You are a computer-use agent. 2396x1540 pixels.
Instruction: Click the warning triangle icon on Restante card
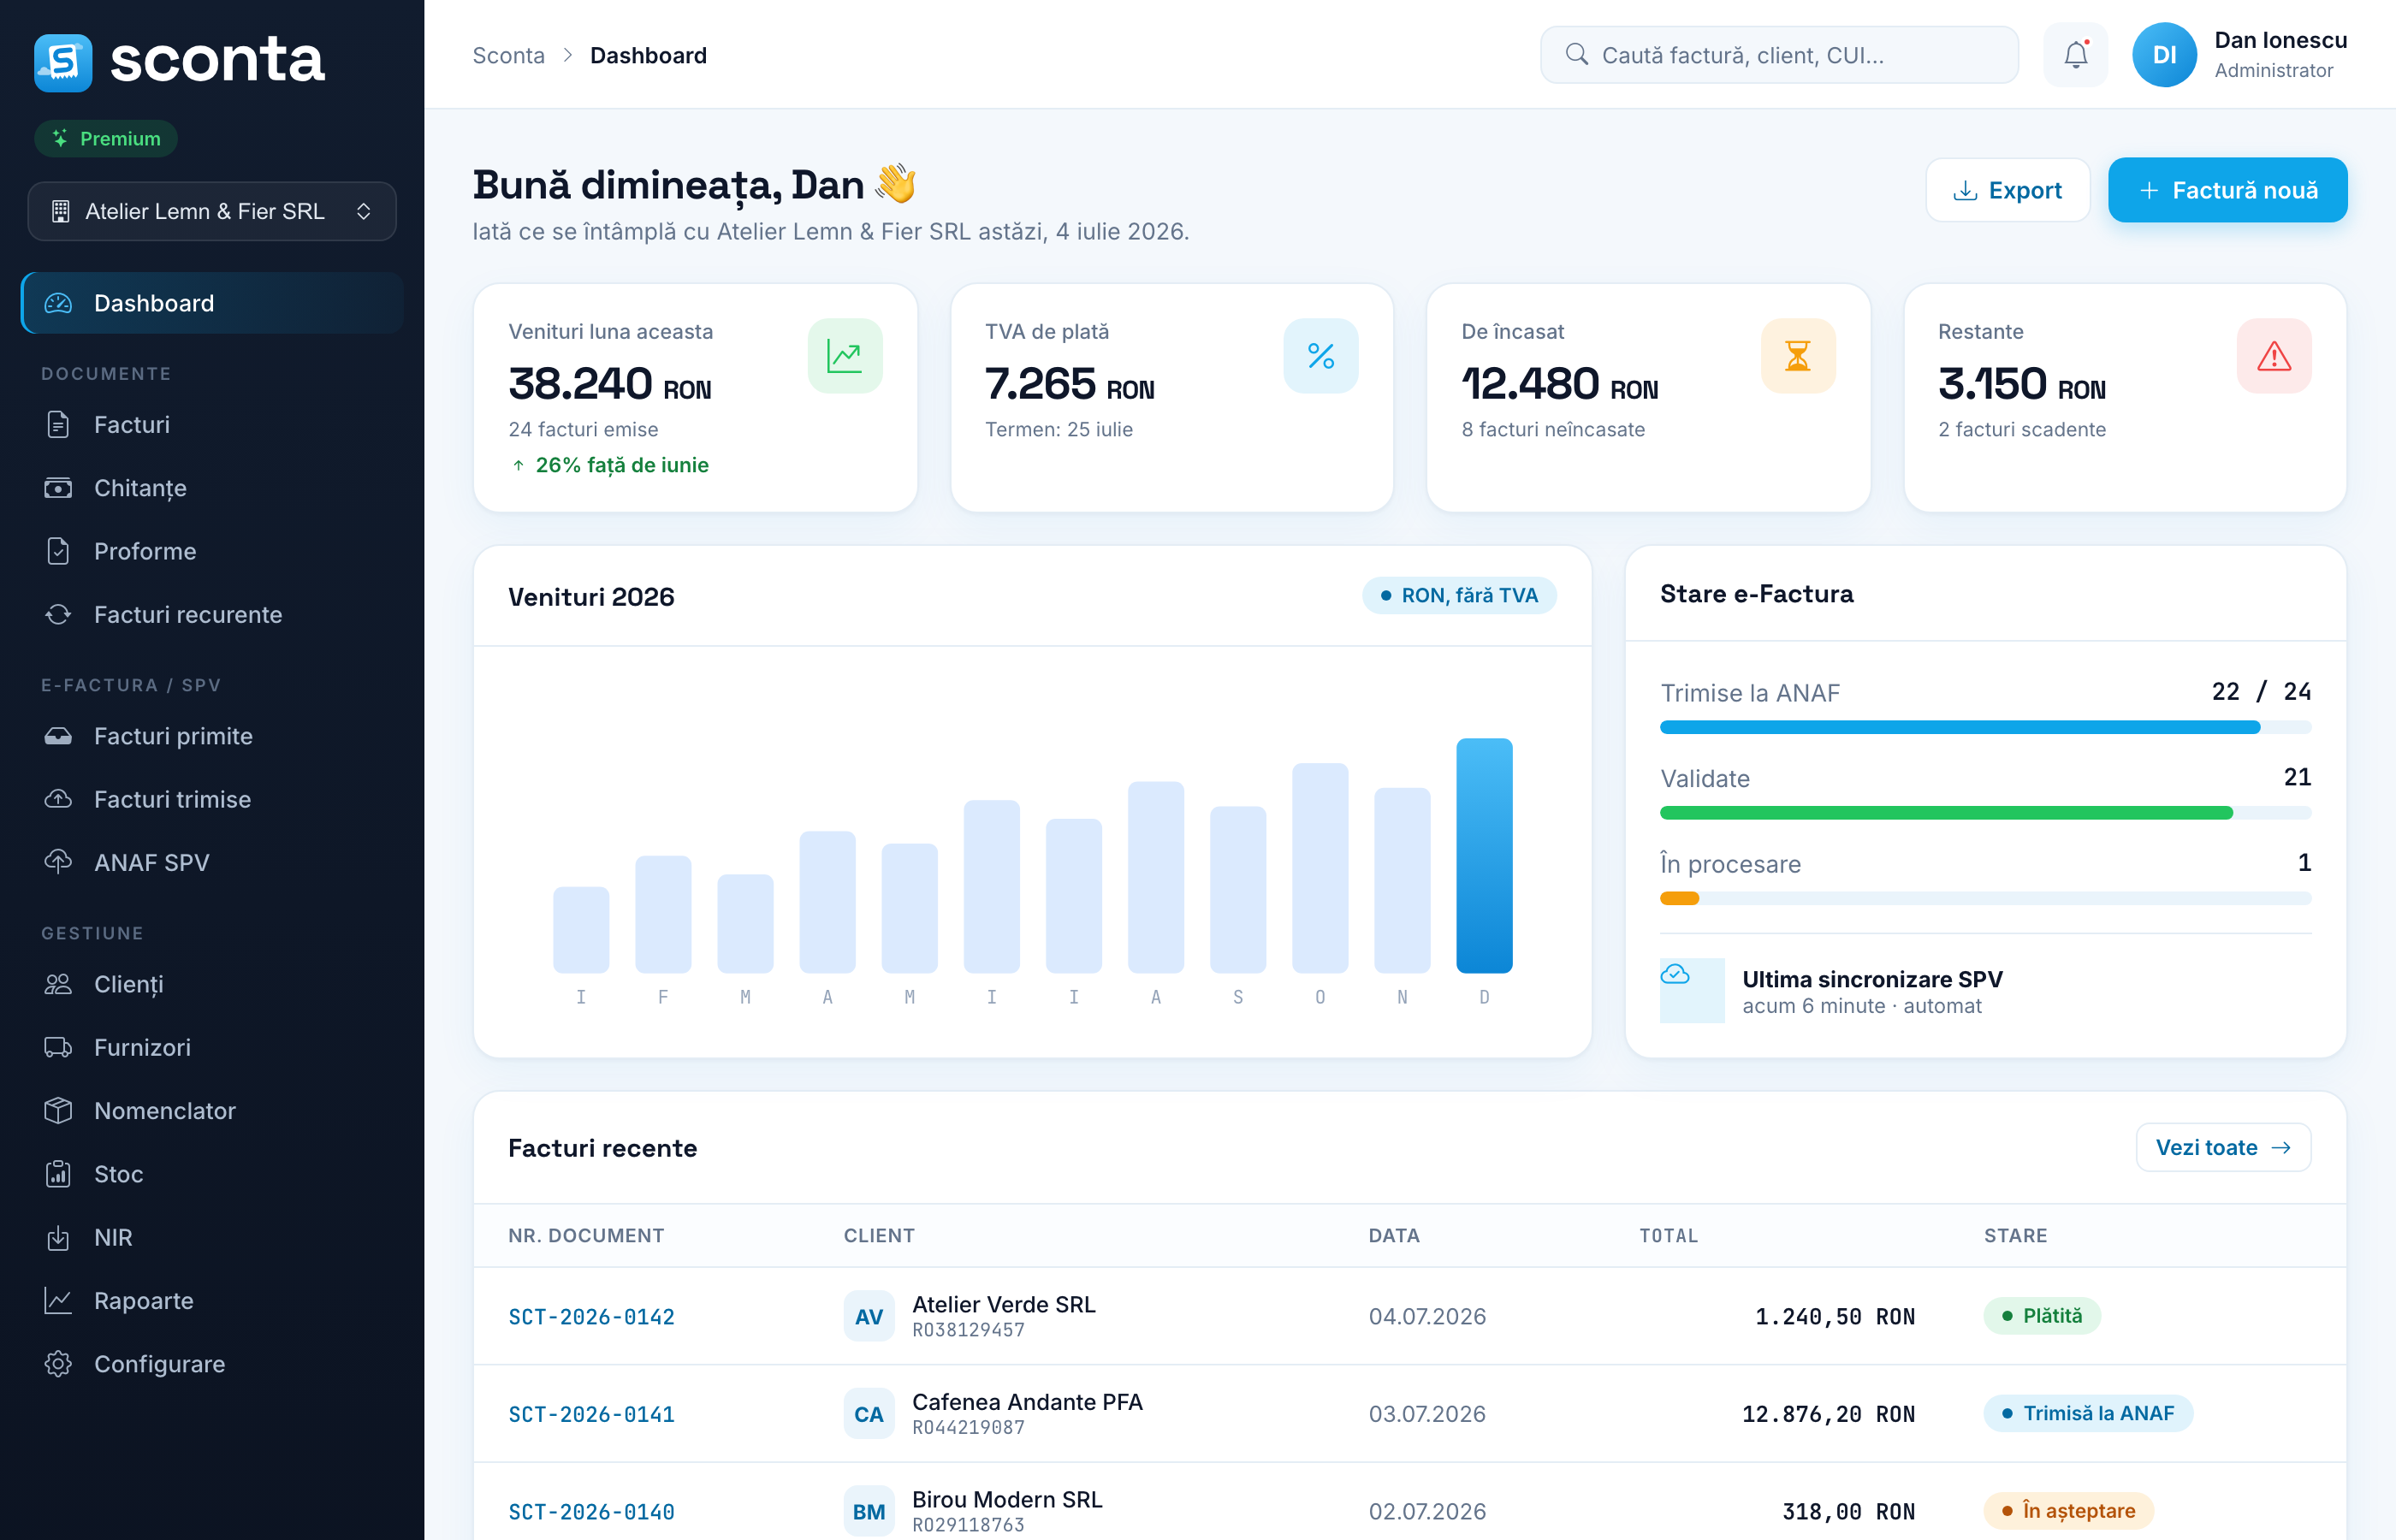[x=2274, y=356]
